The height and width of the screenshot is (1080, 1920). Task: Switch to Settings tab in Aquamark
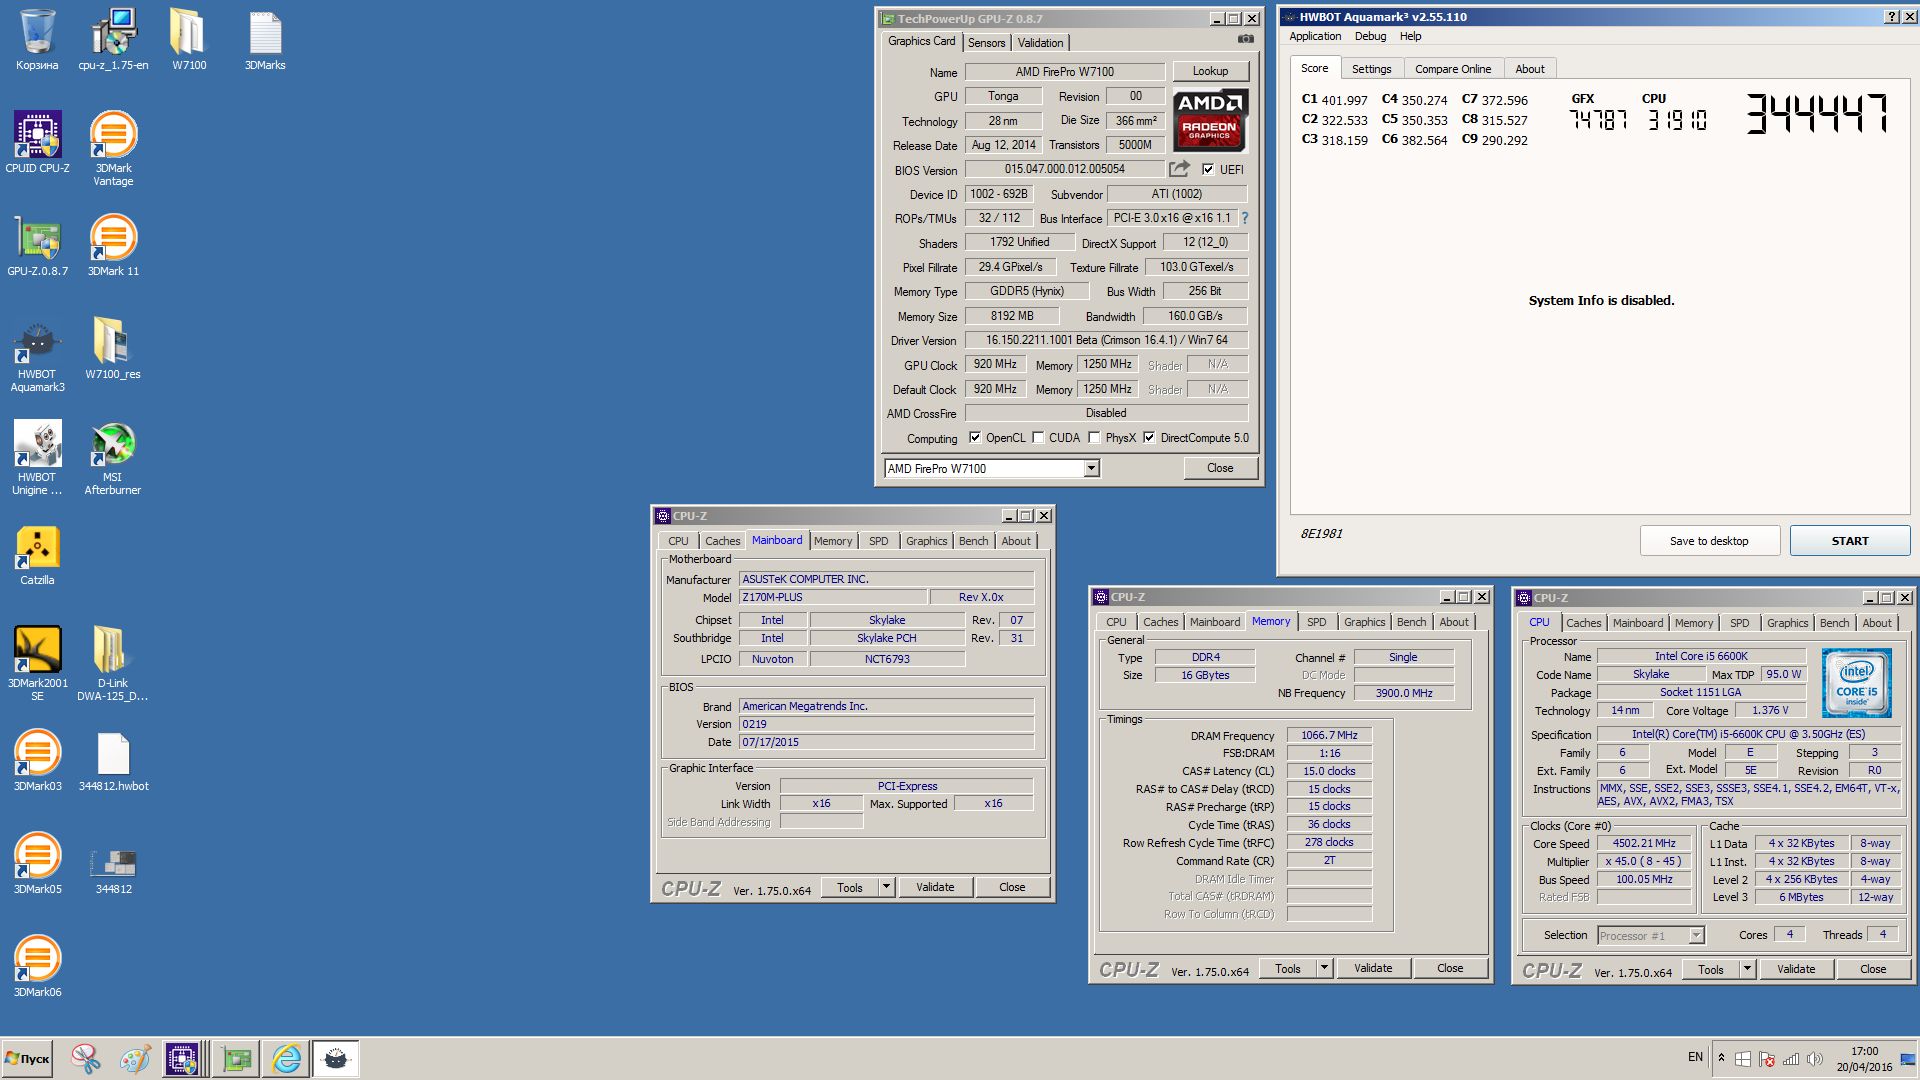[1371, 69]
